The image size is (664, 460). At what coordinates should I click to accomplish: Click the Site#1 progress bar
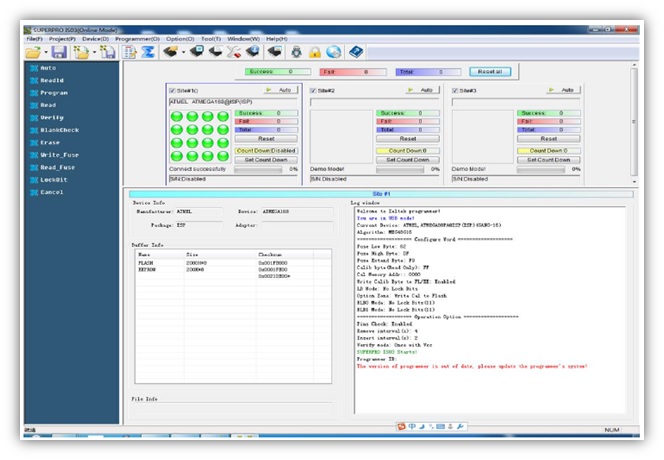pyautogui.click(x=264, y=169)
